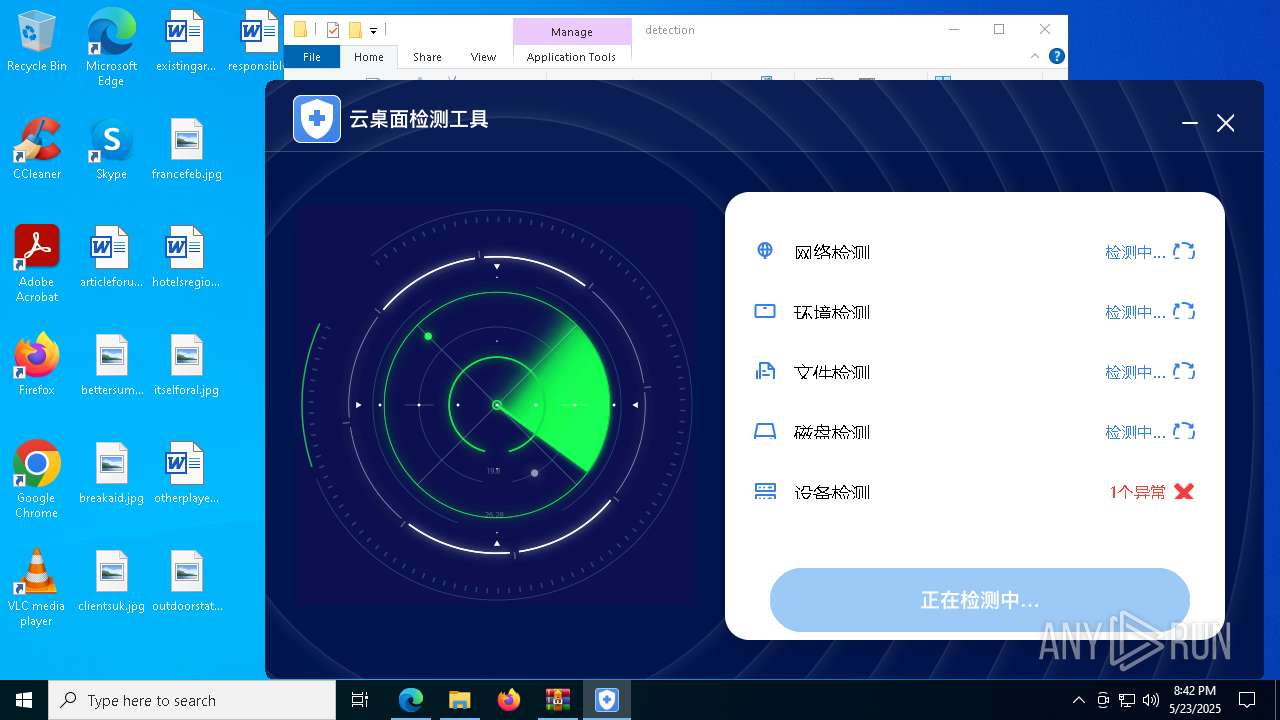This screenshot has height=720, width=1280.
Task: Open the notification center
Action: click(1247, 700)
